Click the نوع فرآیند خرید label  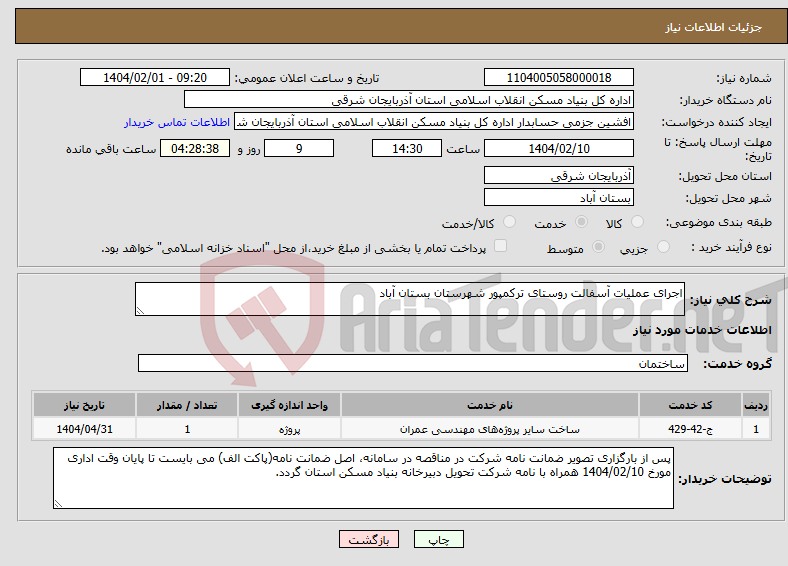point(731,247)
